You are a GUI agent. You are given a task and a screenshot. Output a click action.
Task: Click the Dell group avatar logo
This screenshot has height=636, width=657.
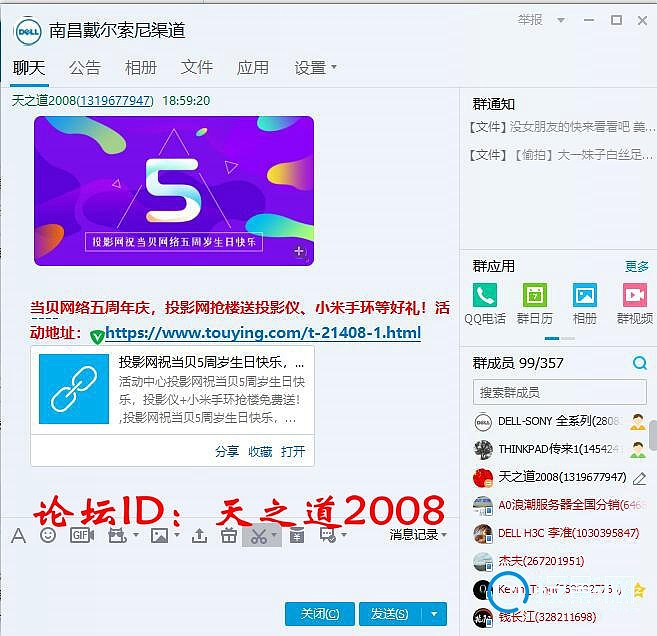click(28, 31)
